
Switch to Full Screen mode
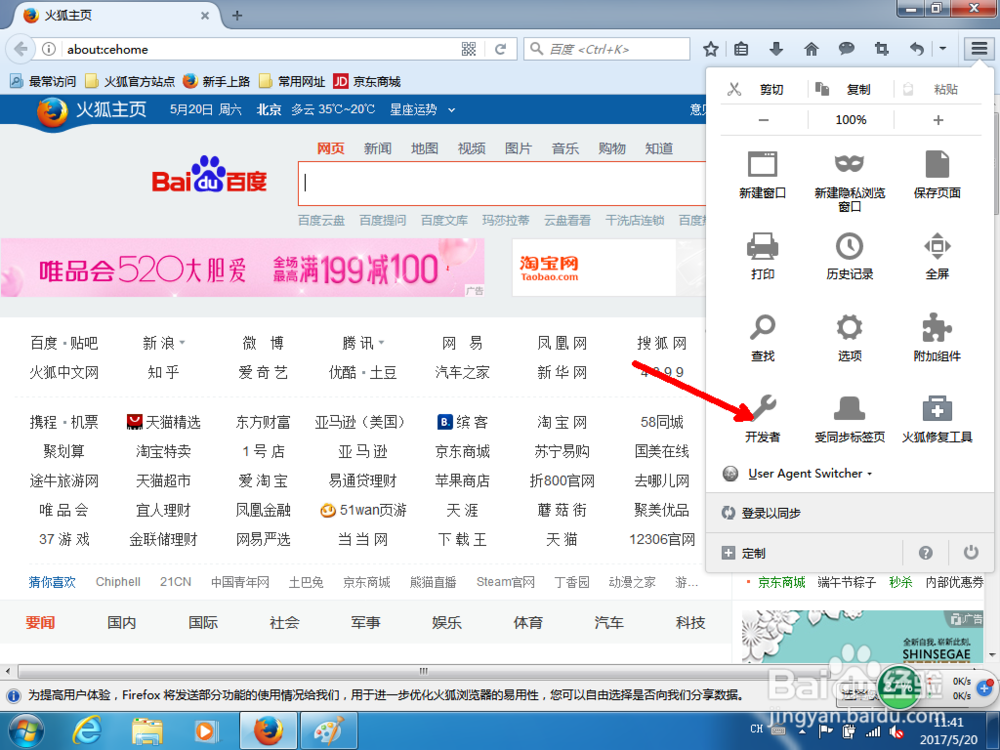point(937,246)
